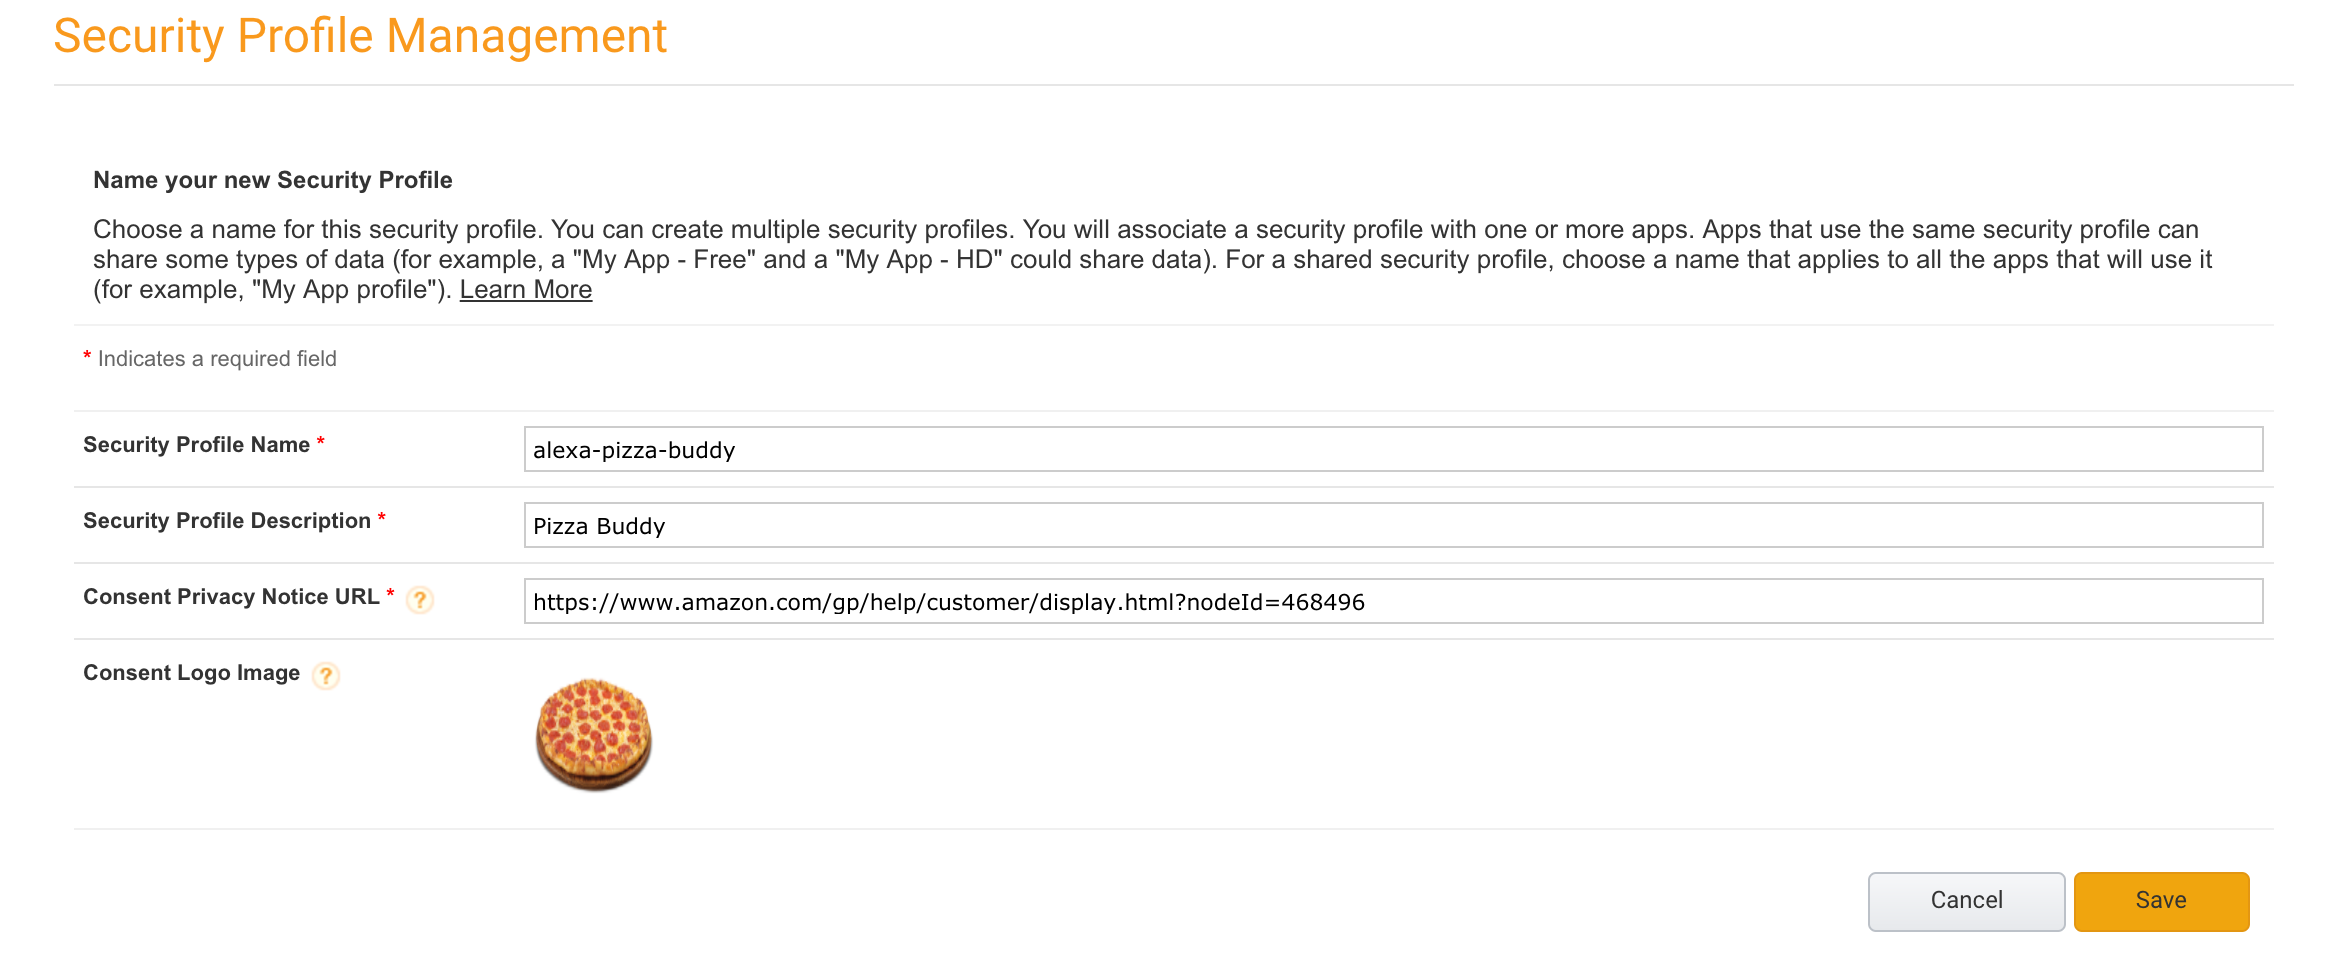Click the Security Profile Management page title
Viewport: 2328px width, 962px height.
360,36
